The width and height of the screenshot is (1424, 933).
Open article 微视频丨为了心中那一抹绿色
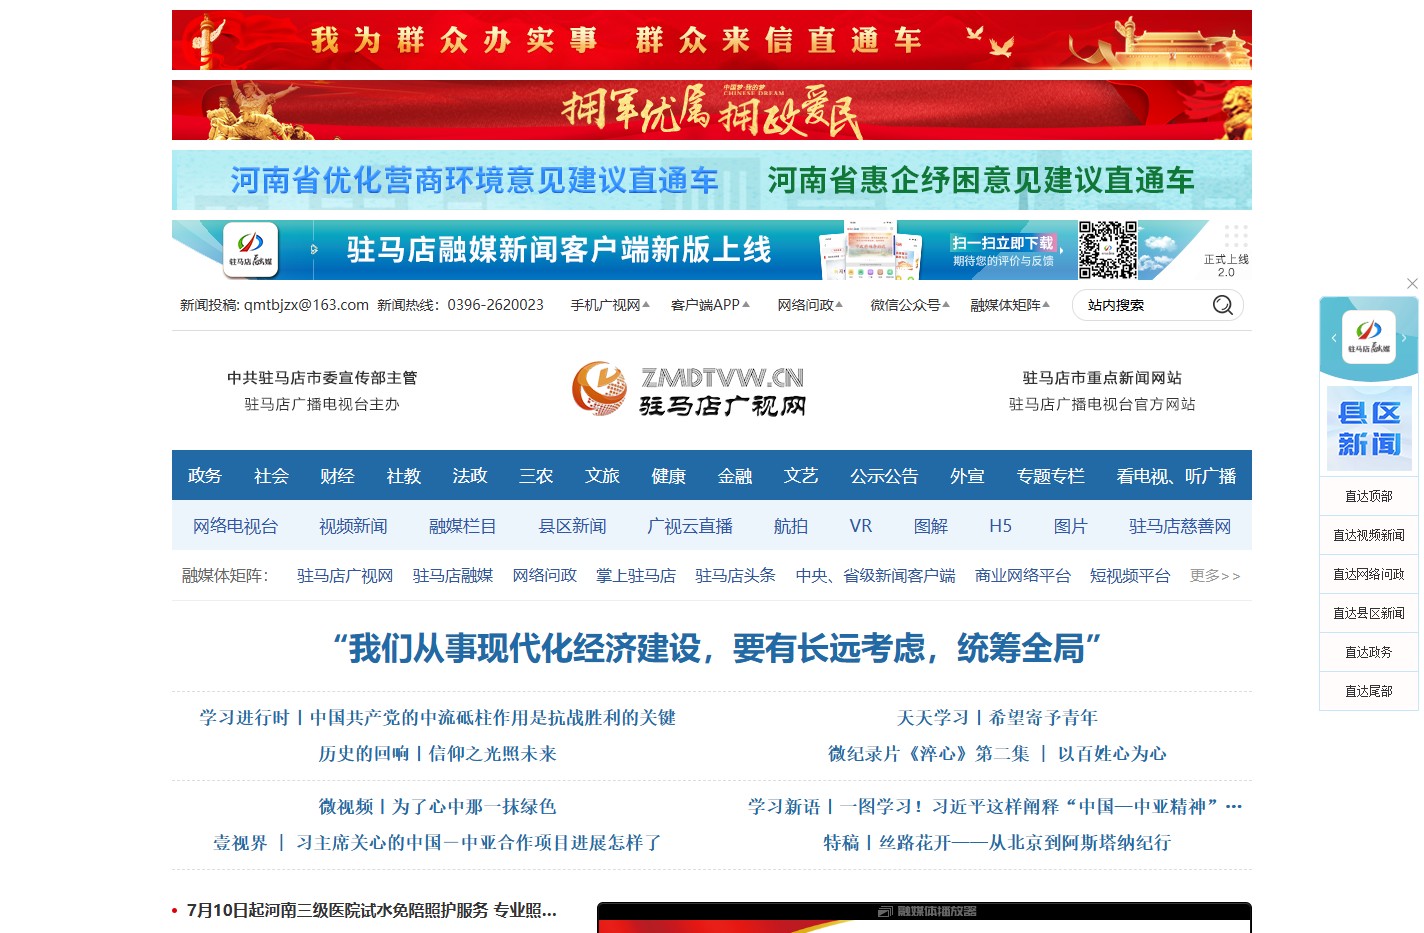(x=438, y=807)
